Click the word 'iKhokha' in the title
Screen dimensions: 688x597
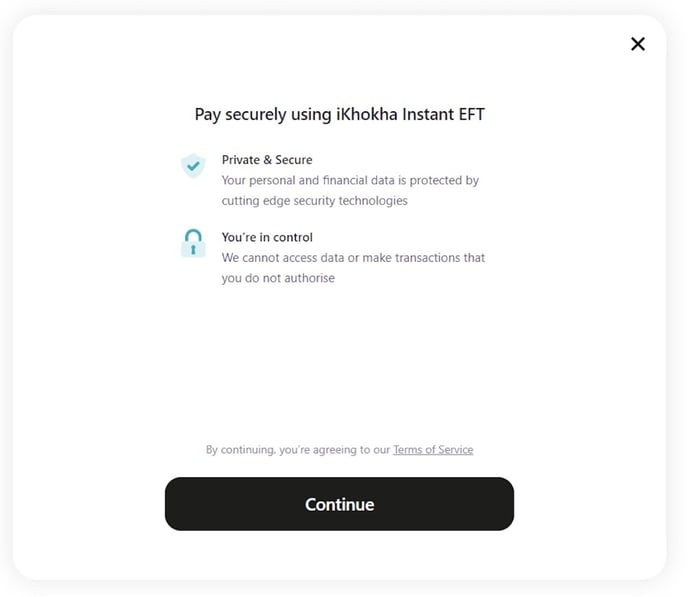pyautogui.click(x=367, y=114)
